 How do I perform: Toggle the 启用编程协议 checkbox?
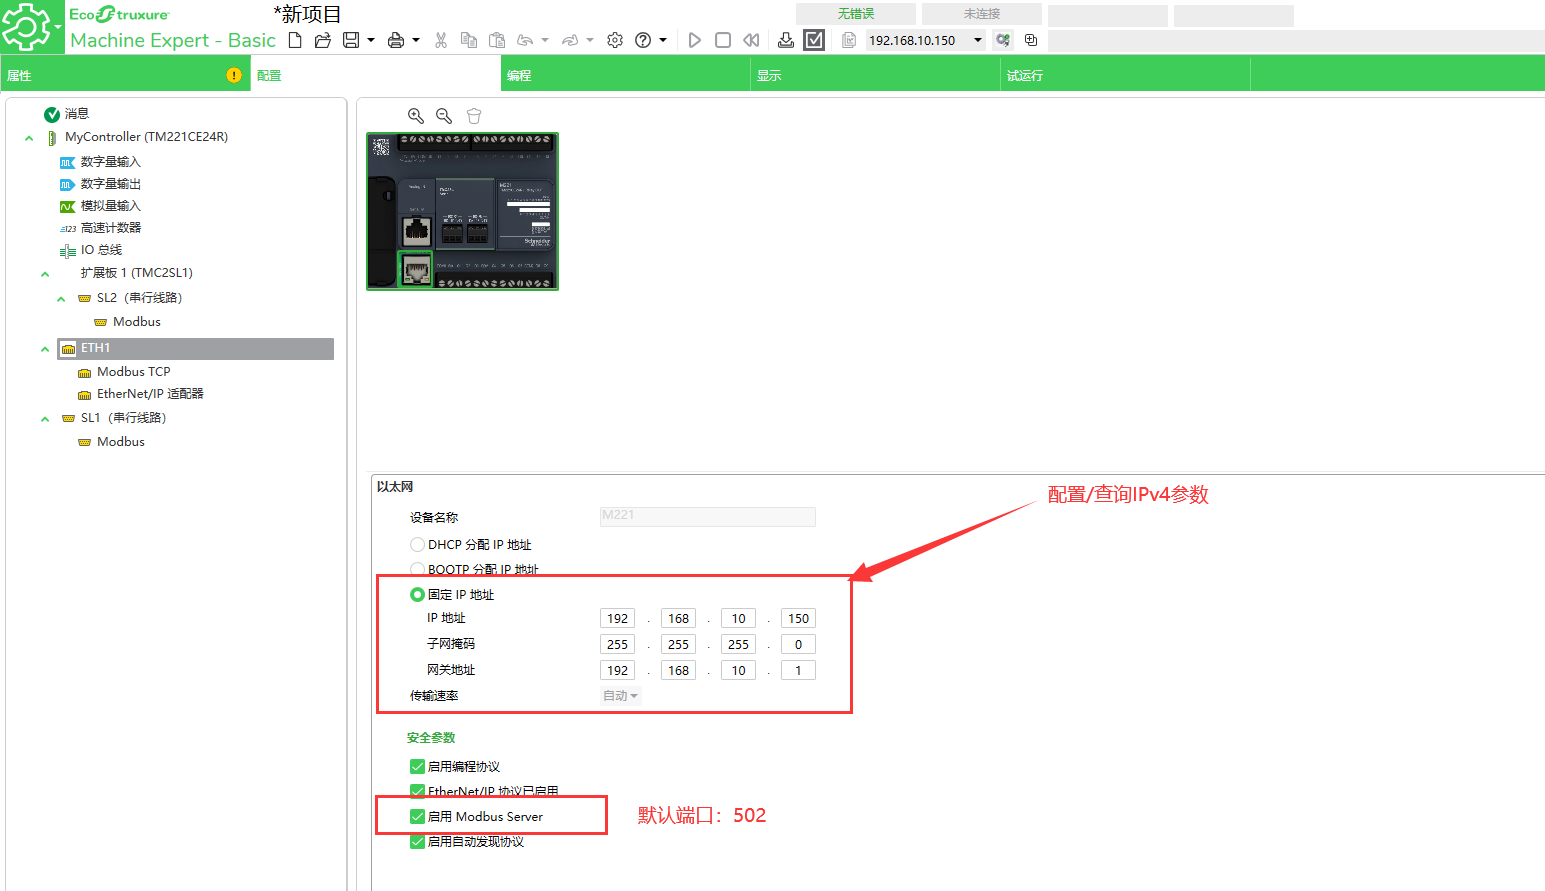coord(417,767)
